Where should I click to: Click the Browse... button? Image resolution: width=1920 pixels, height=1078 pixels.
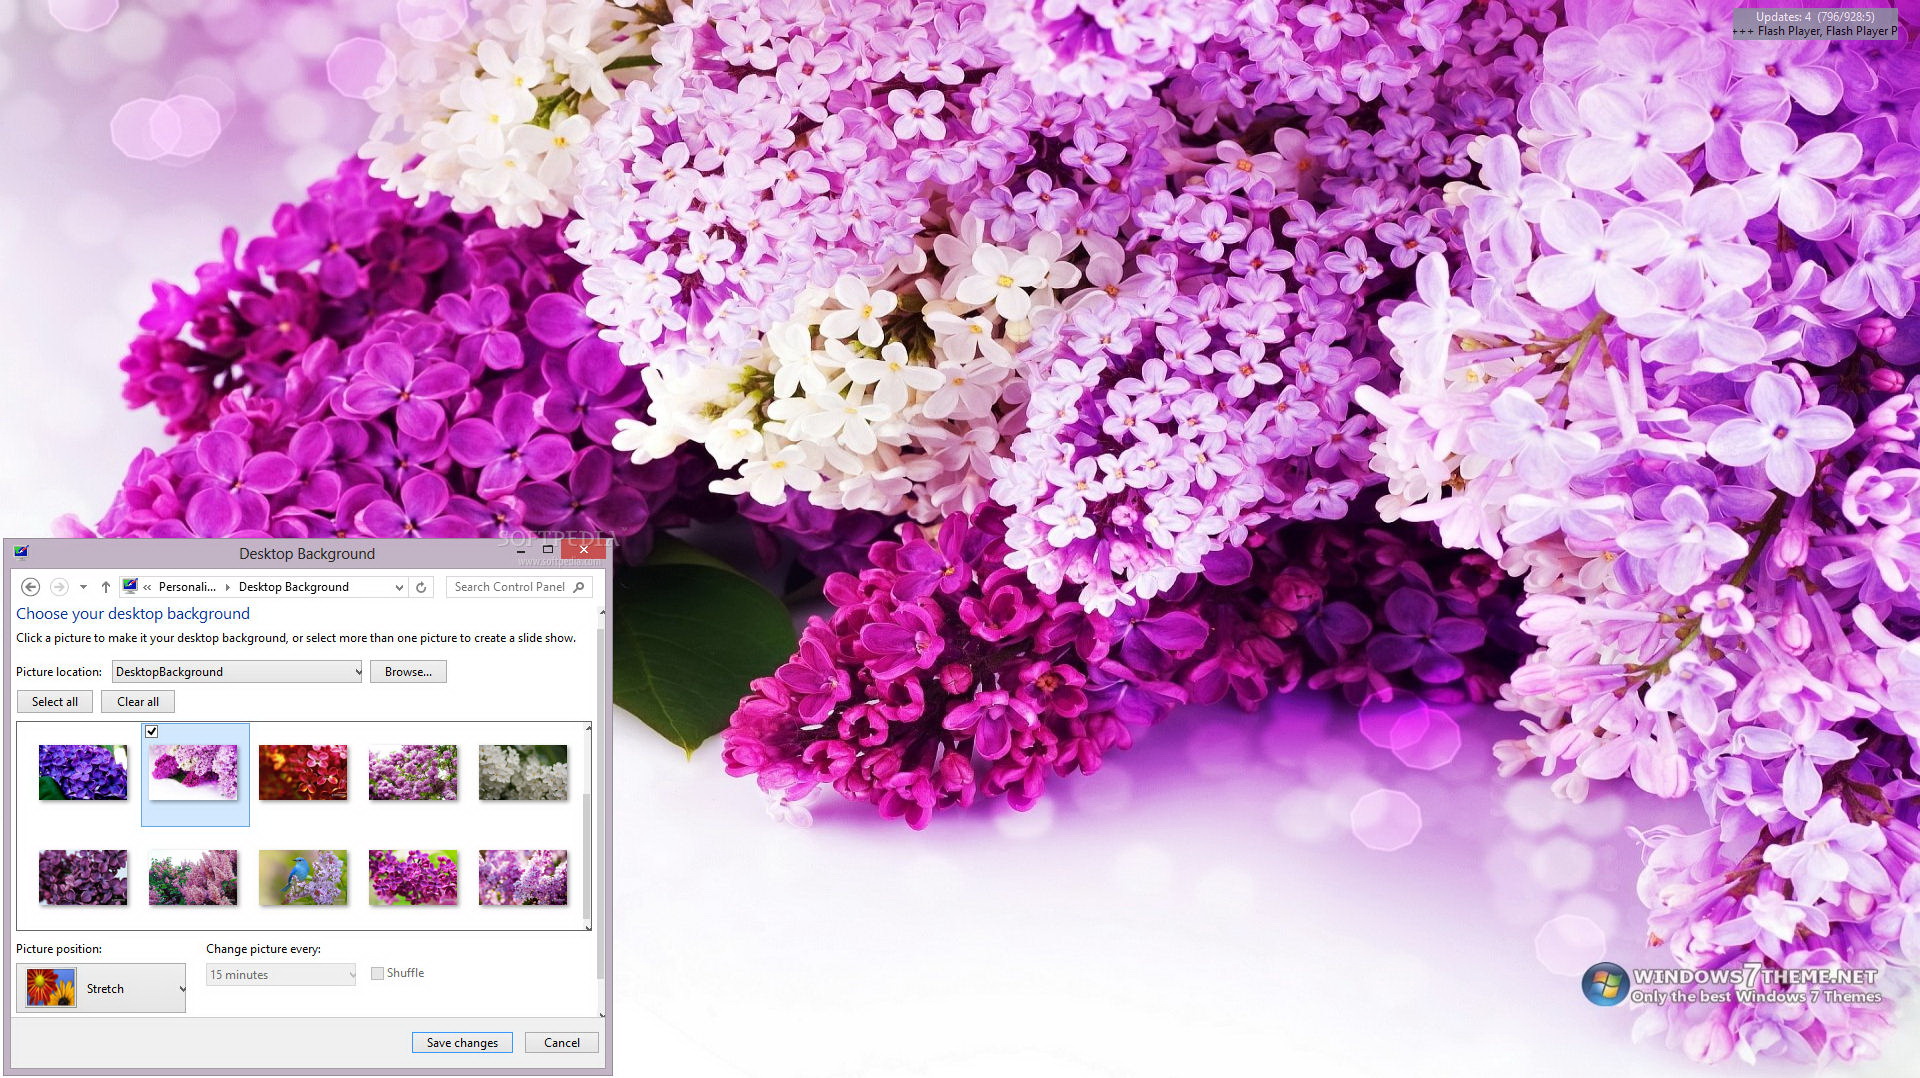pyautogui.click(x=408, y=672)
